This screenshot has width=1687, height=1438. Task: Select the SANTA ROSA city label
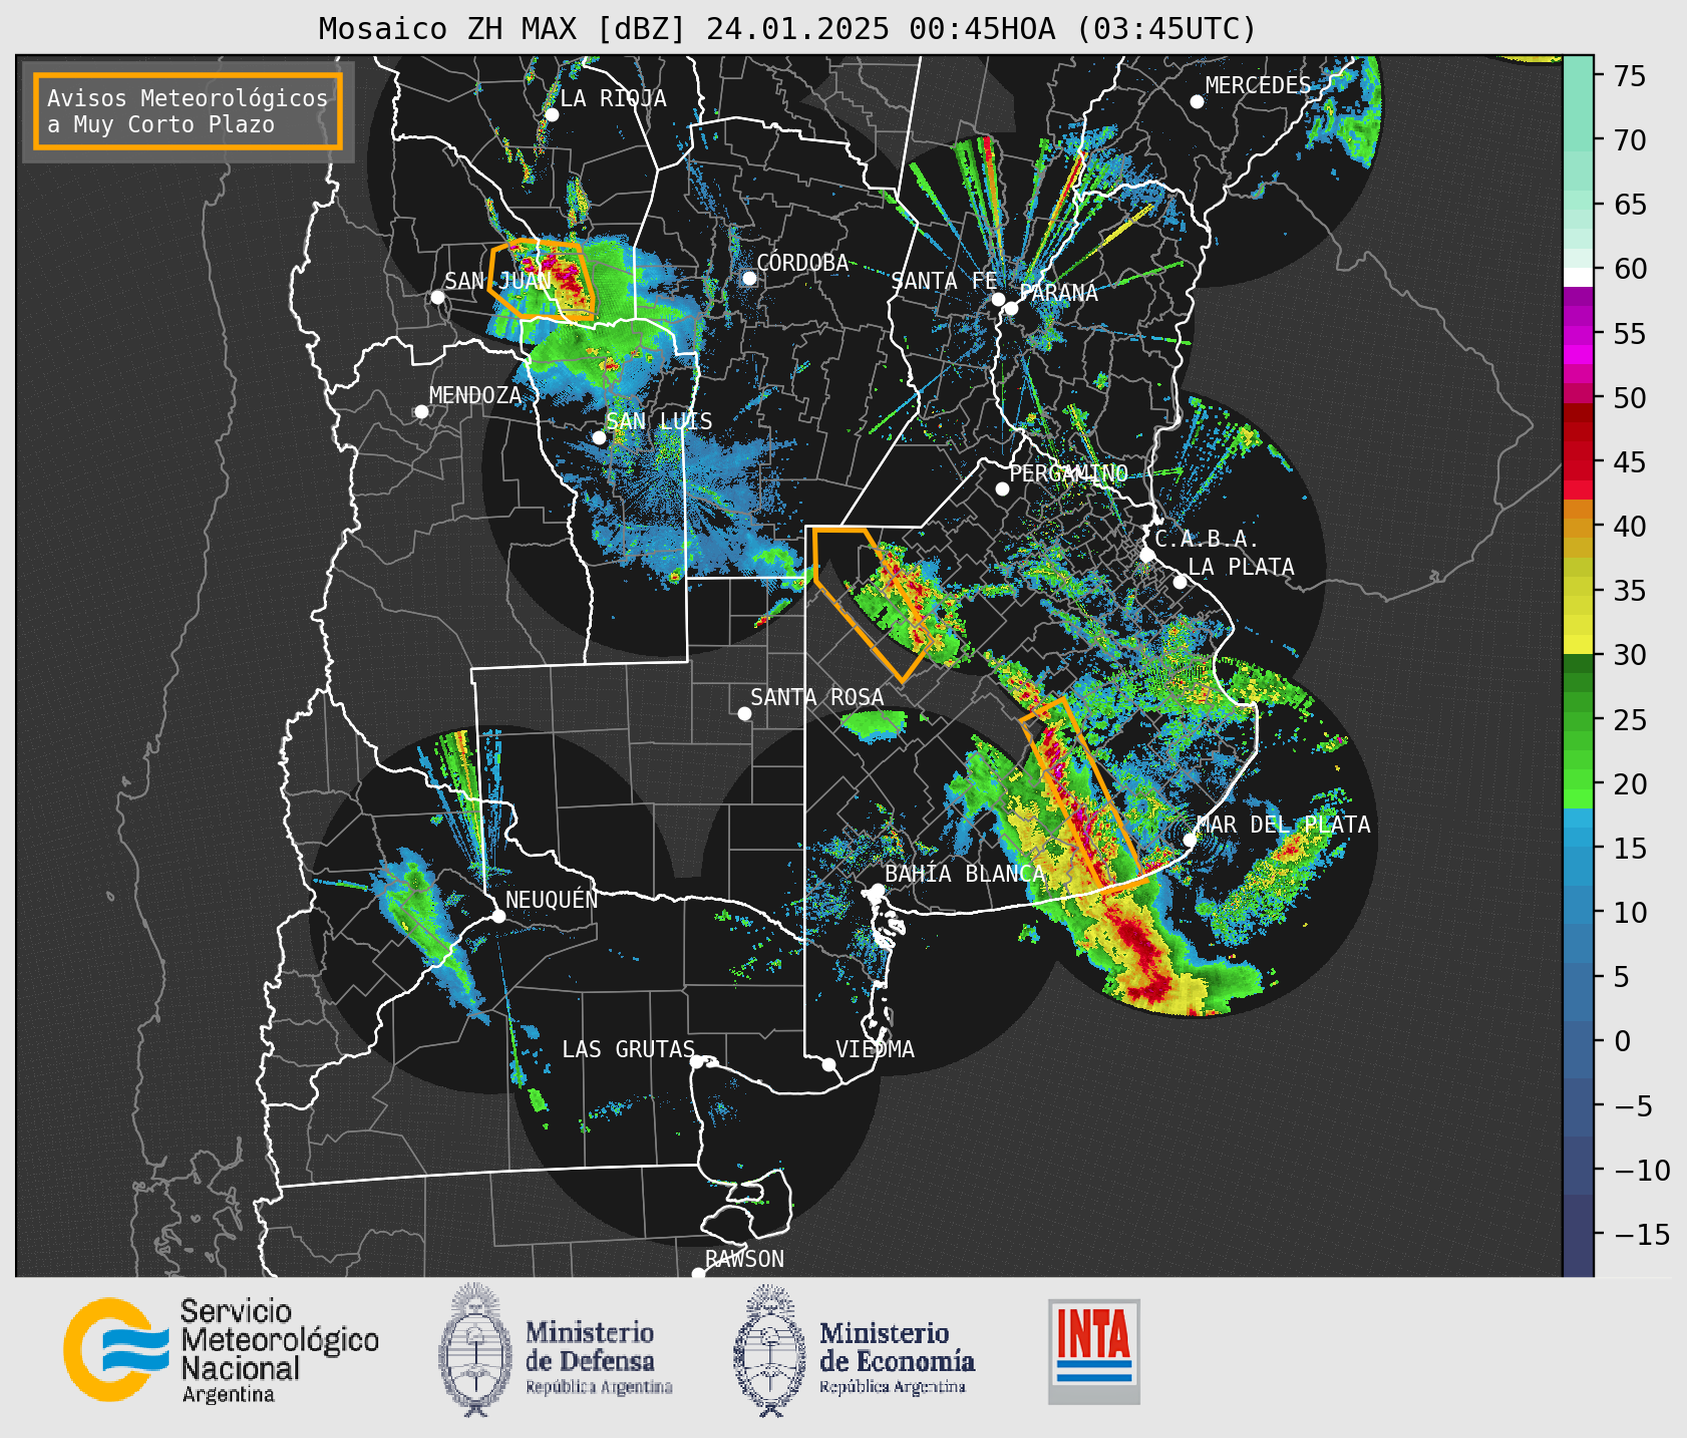(x=817, y=697)
